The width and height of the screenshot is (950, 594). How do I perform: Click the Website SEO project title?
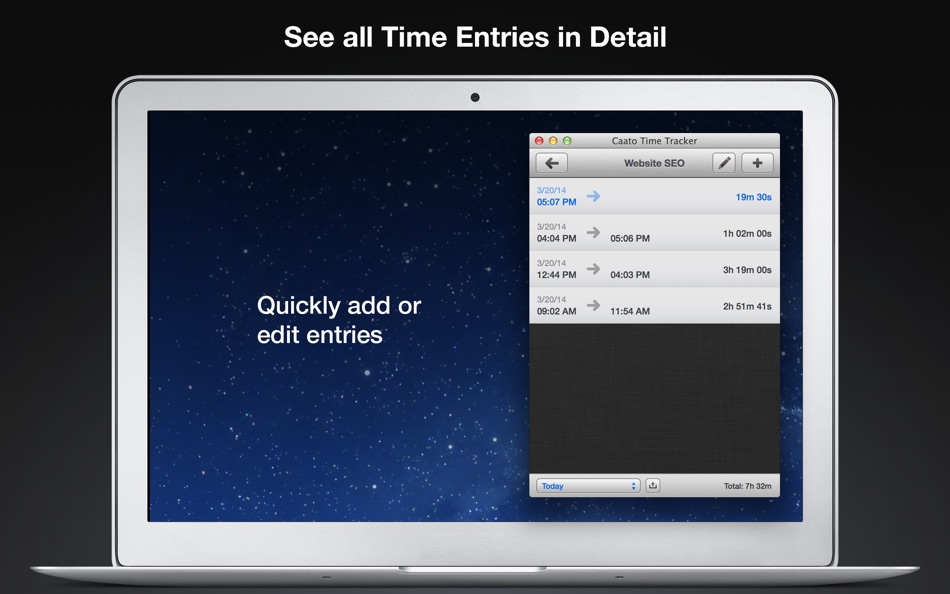(654, 163)
